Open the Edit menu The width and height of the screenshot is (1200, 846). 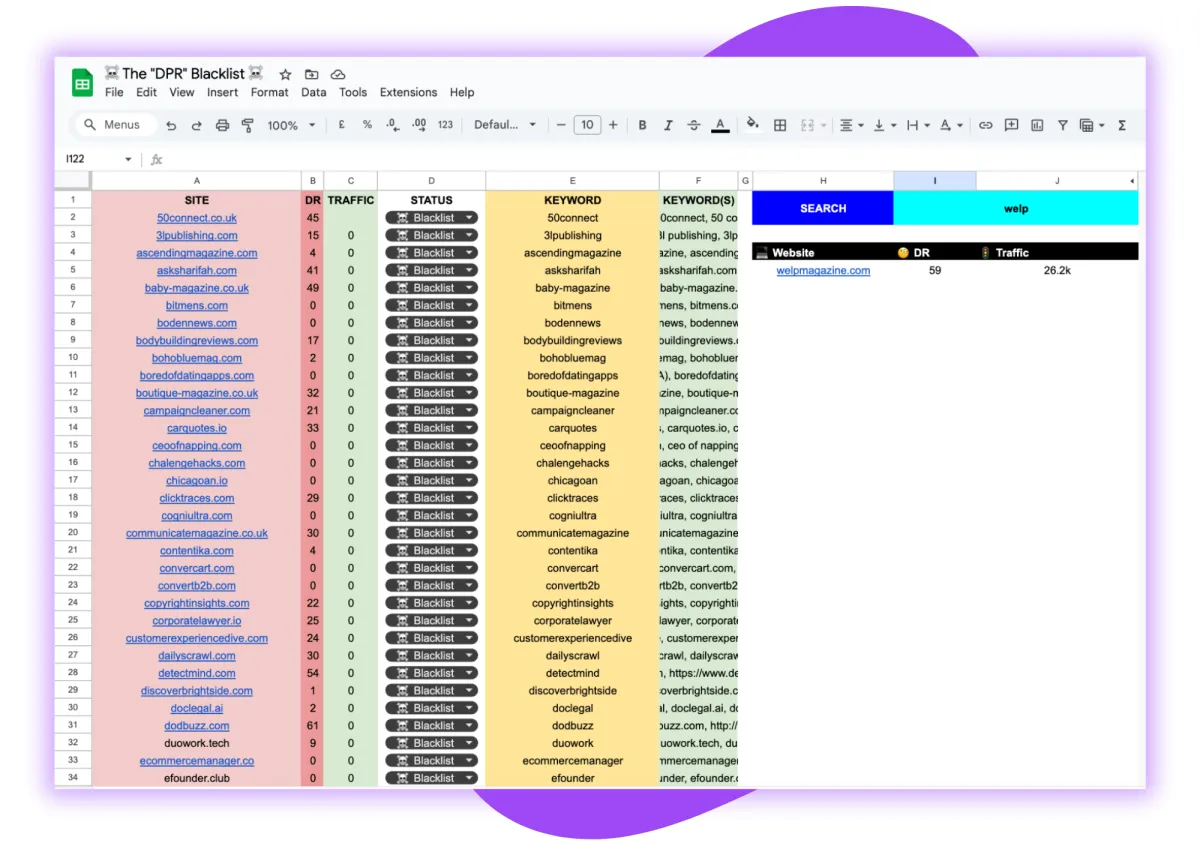tap(147, 92)
